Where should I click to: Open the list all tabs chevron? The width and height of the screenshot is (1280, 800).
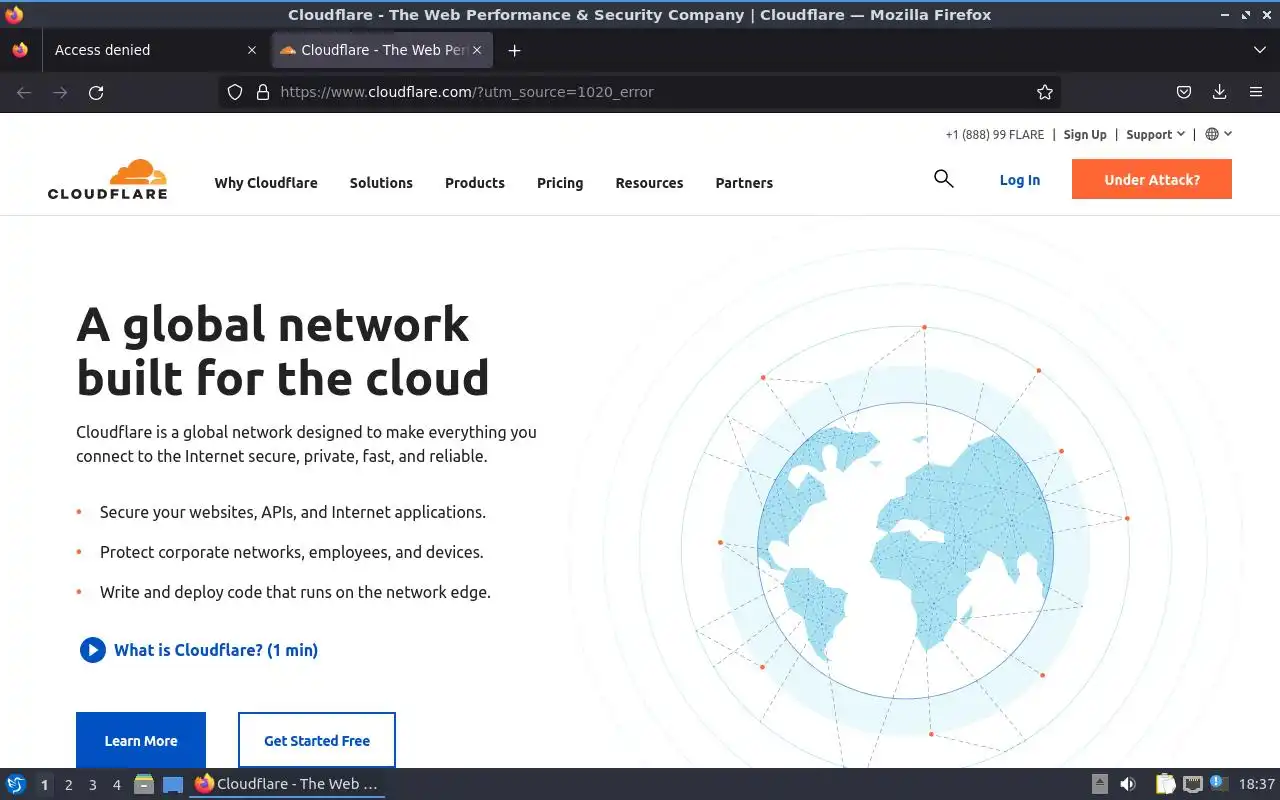coord(1259,50)
